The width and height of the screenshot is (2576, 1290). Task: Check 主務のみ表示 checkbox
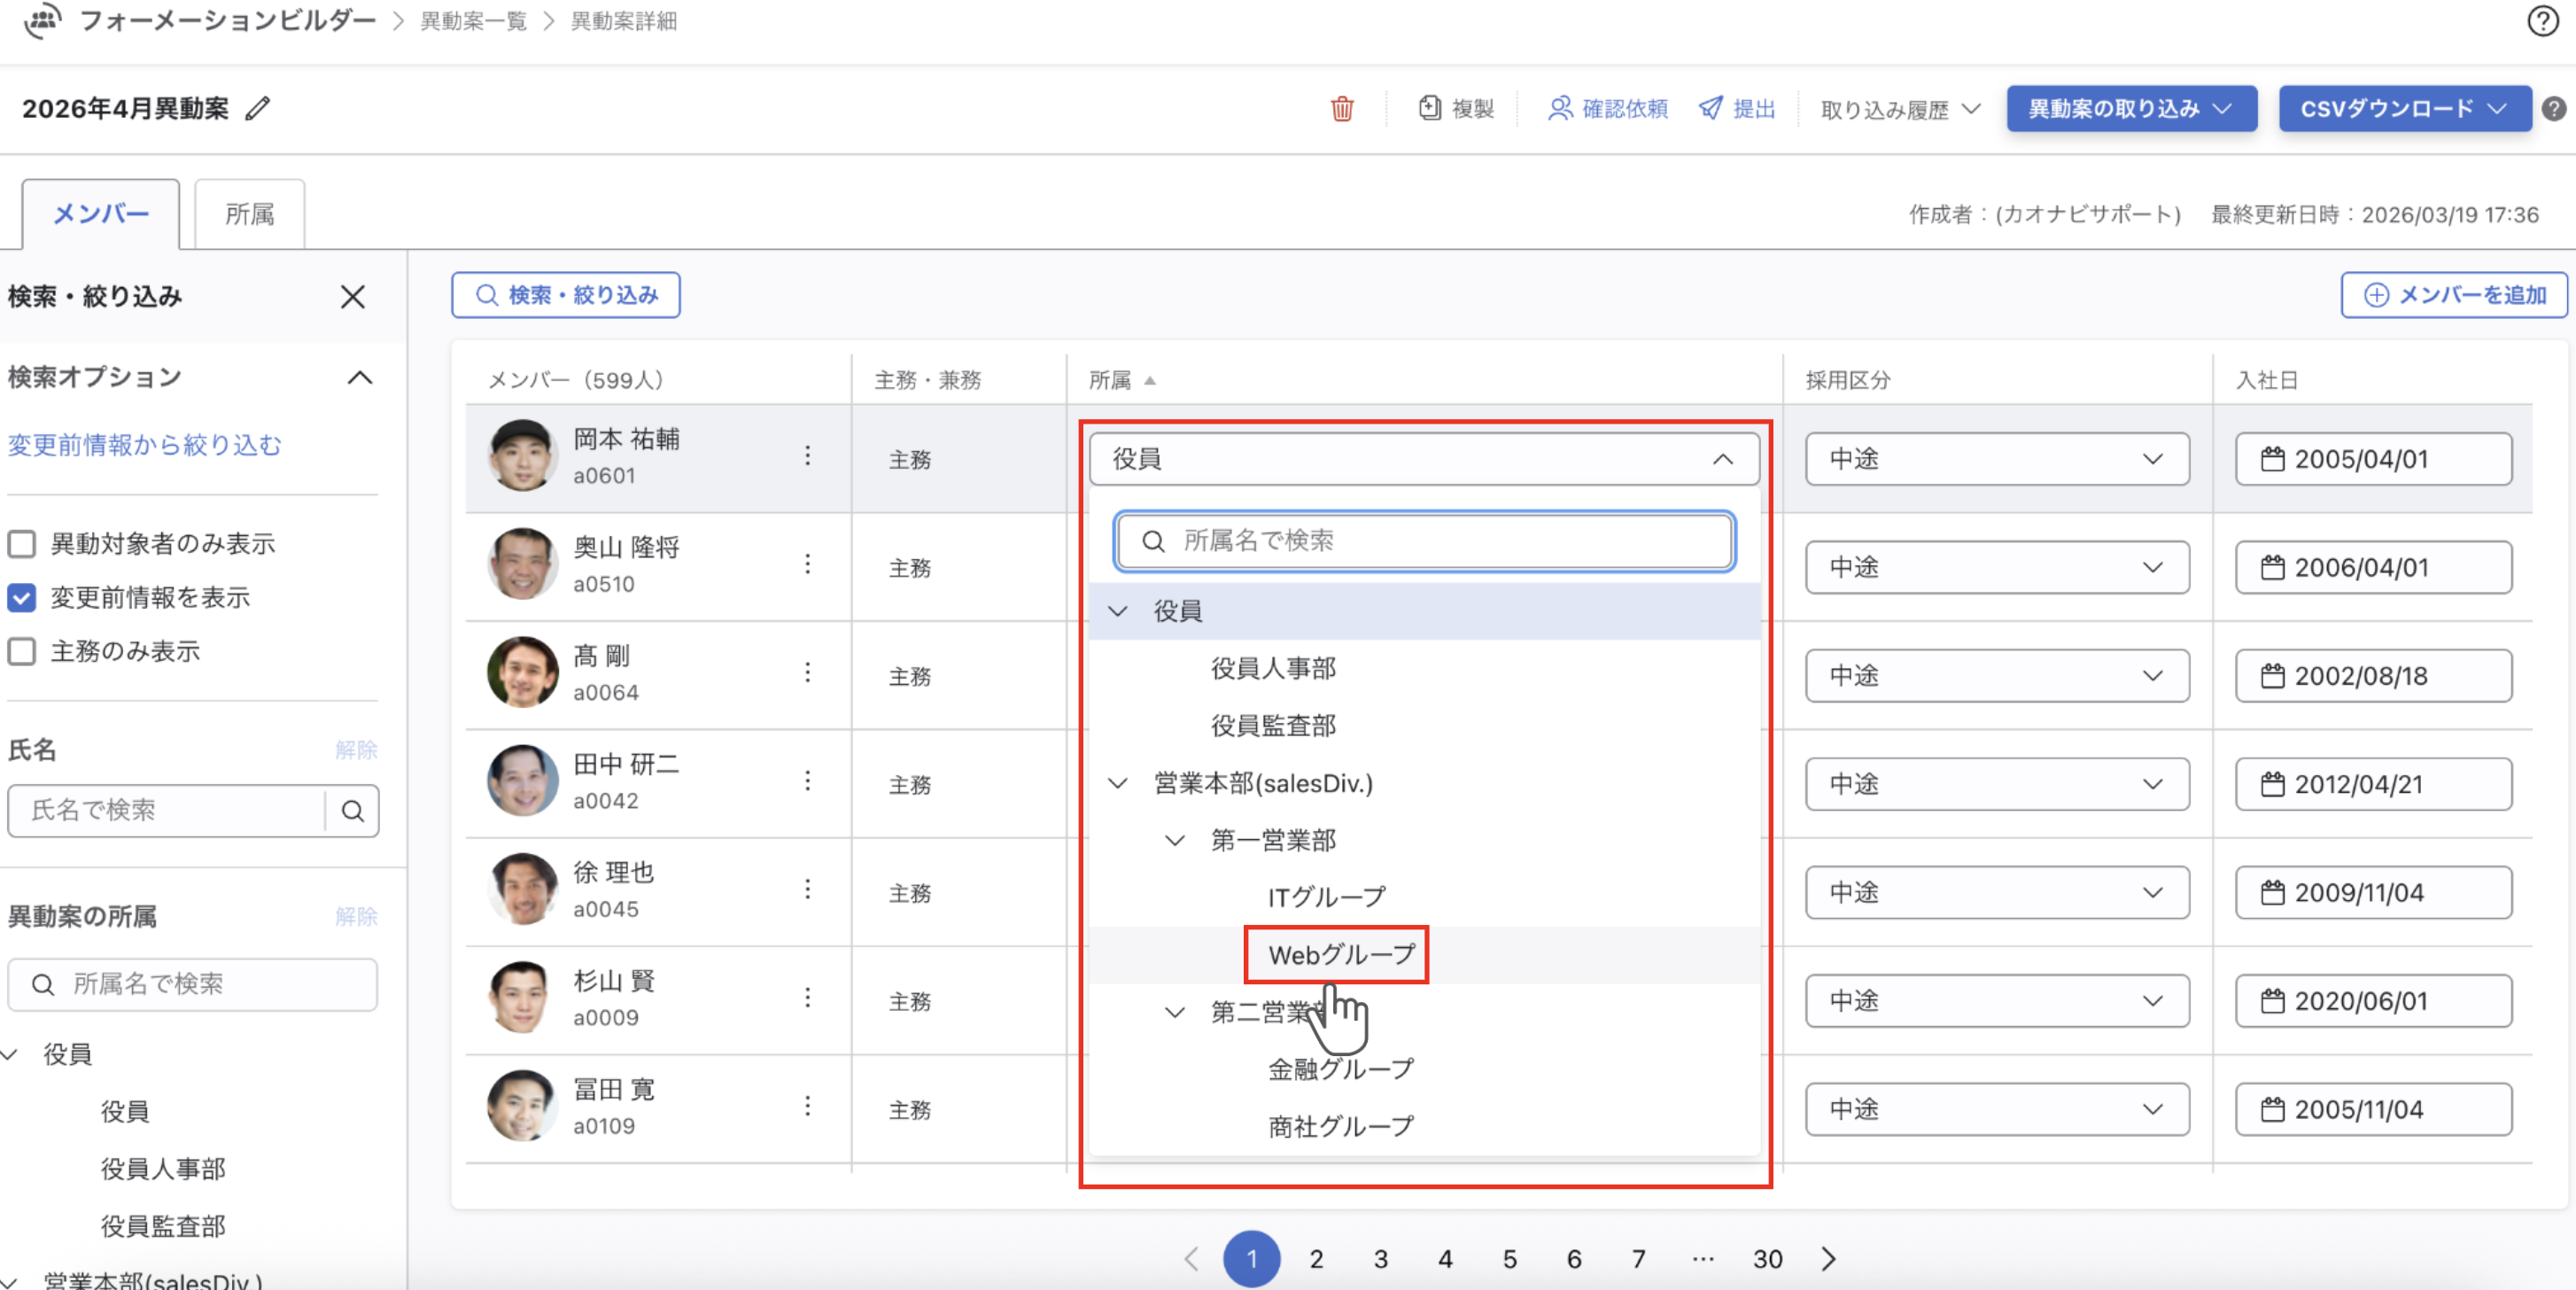22,651
